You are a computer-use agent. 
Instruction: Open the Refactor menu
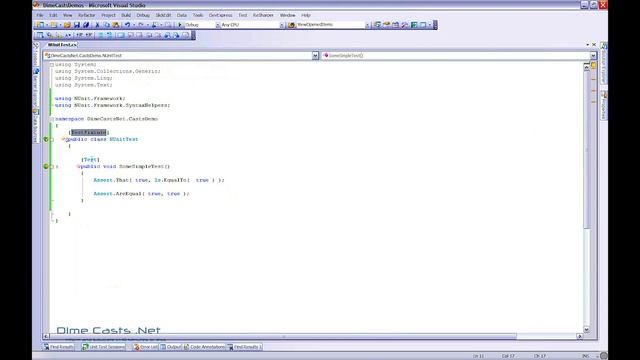87,15
